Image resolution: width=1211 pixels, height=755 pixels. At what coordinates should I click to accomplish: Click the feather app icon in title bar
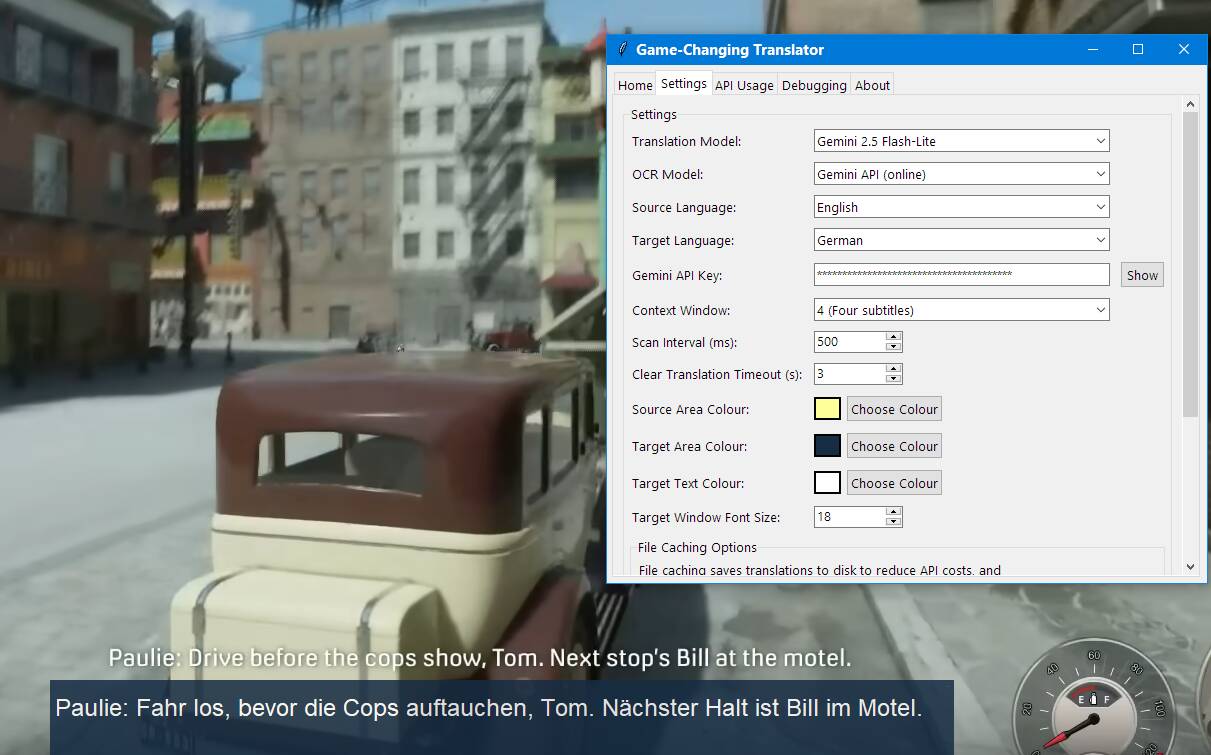click(x=622, y=49)
